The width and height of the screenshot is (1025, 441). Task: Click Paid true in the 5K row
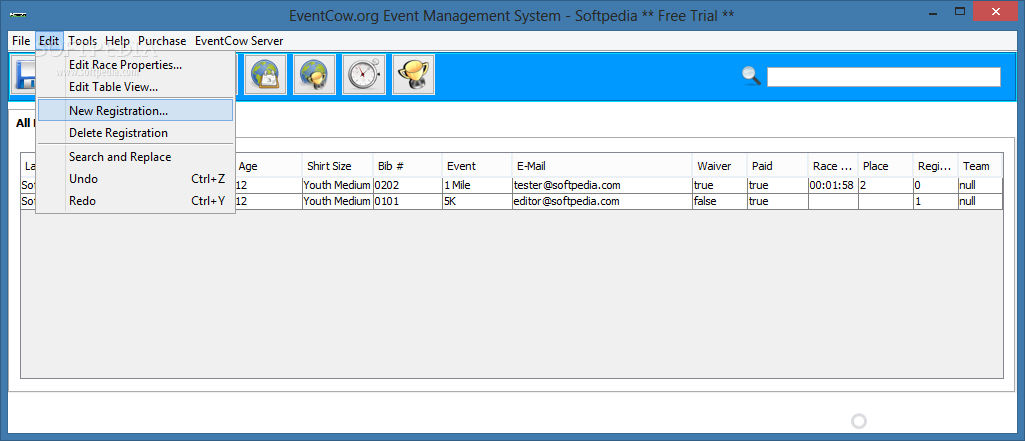[x=777, y=201]
